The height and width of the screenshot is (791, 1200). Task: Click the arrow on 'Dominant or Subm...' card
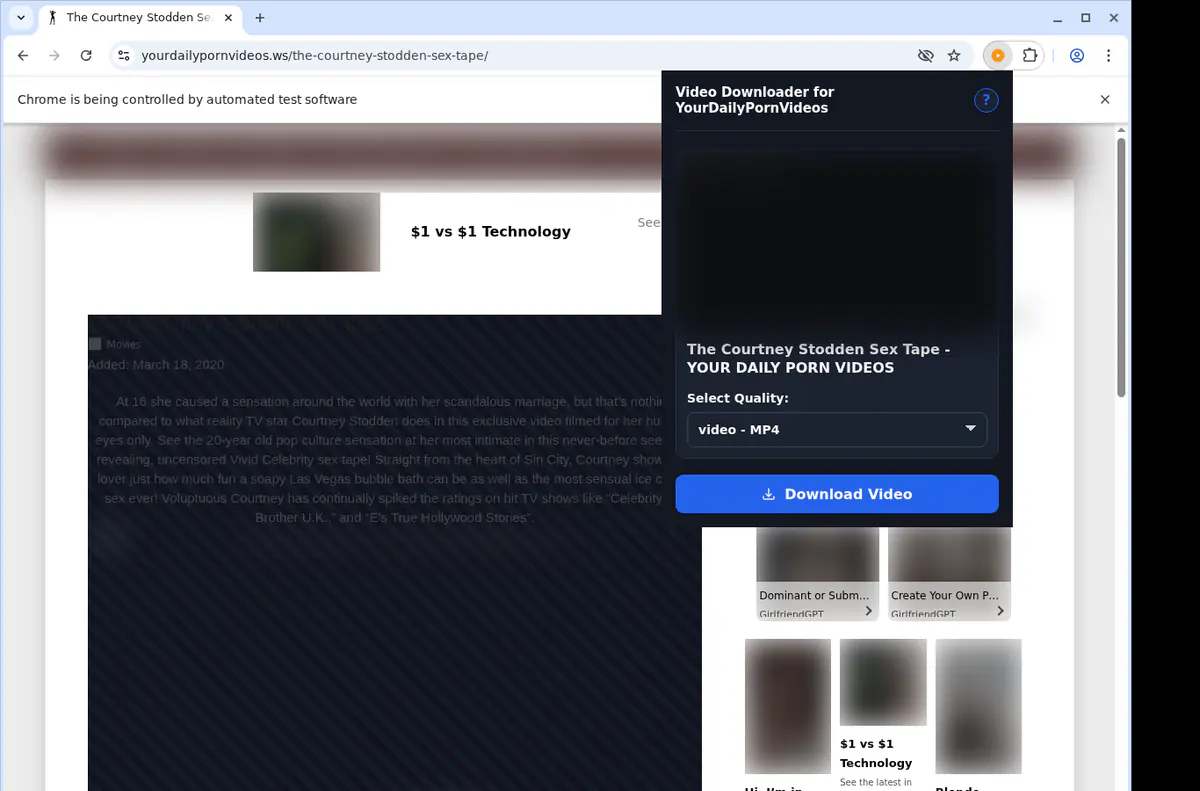[x=868, y=610]
